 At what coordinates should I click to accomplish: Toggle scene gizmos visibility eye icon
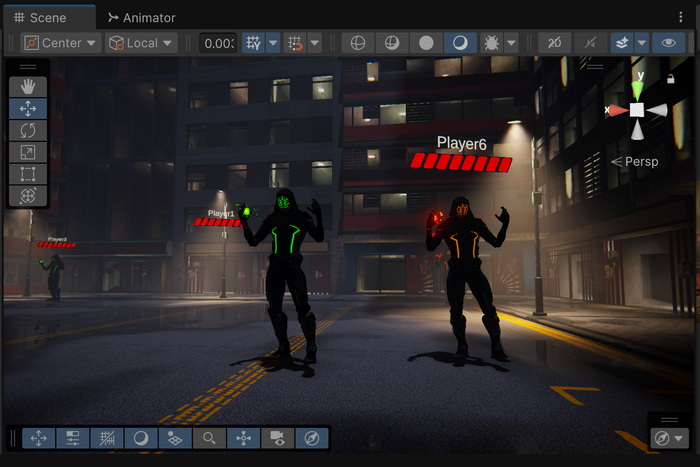[668, 43]
